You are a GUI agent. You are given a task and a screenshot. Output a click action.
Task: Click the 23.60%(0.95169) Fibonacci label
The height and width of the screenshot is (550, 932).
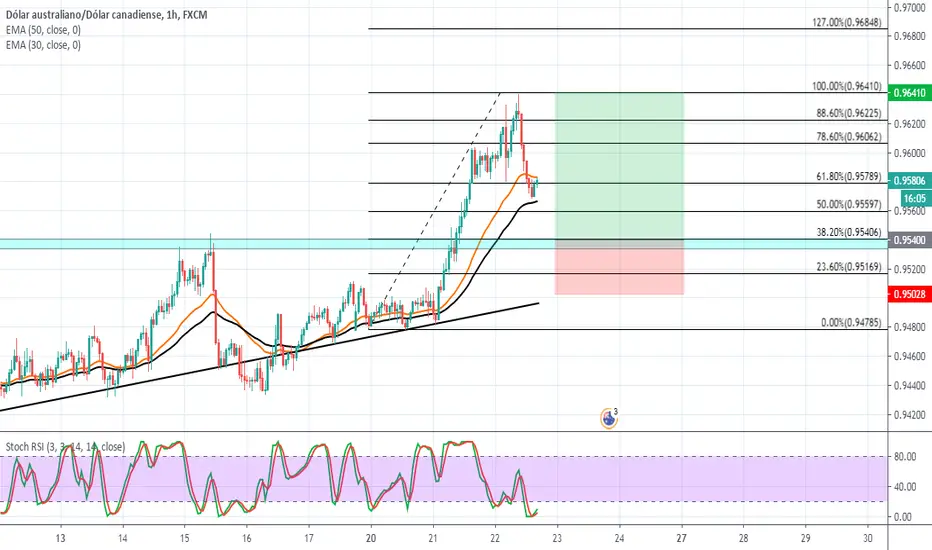click(849, 267)
